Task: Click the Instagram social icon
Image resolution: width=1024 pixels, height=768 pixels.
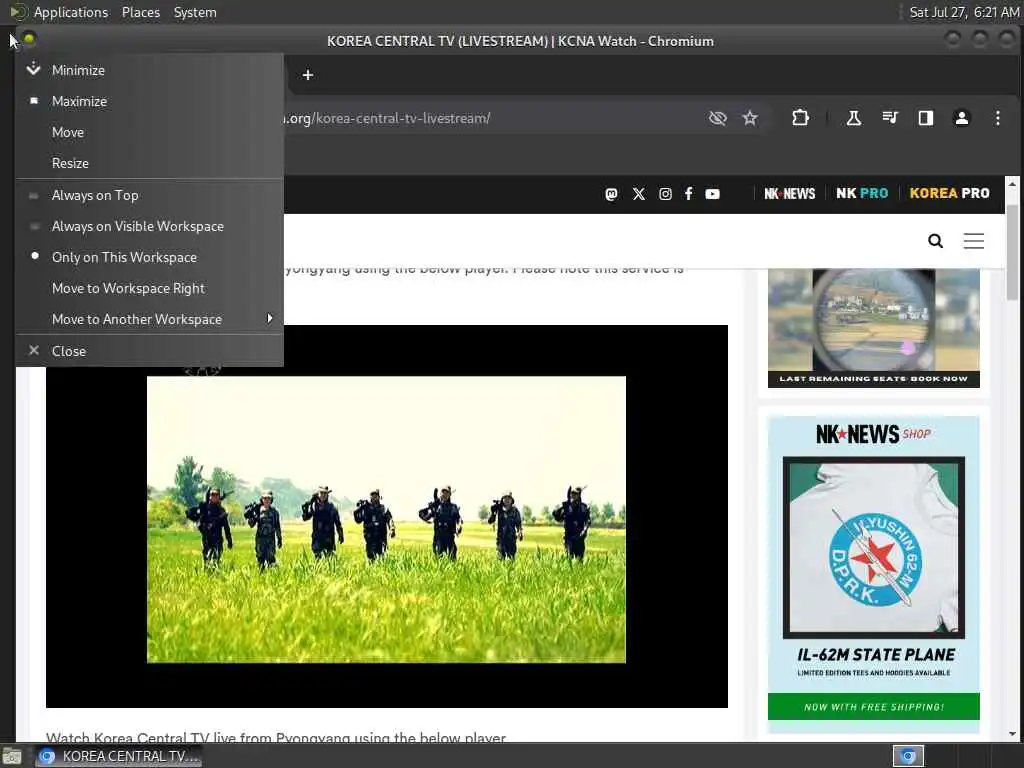Action: [665, 194]
